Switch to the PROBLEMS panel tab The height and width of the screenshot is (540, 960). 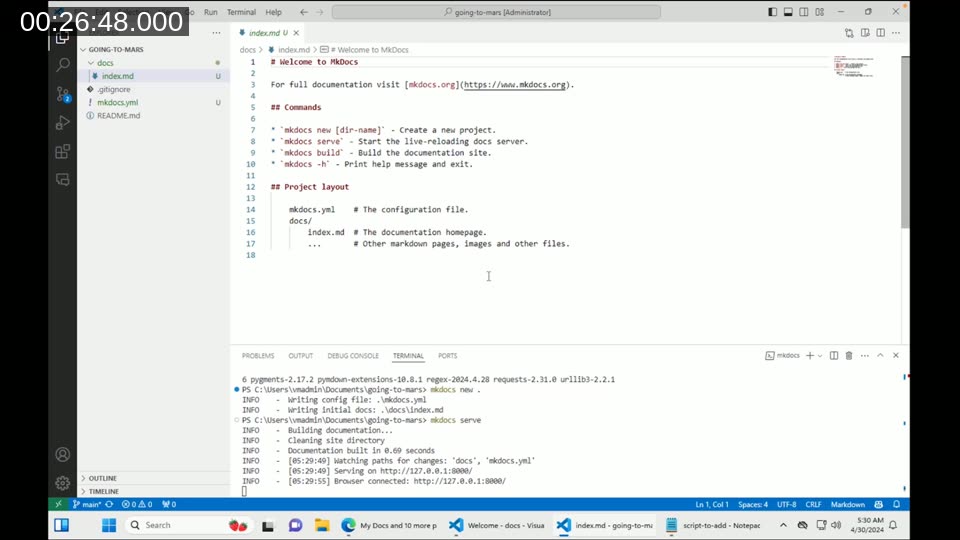[x=258, y=356]
